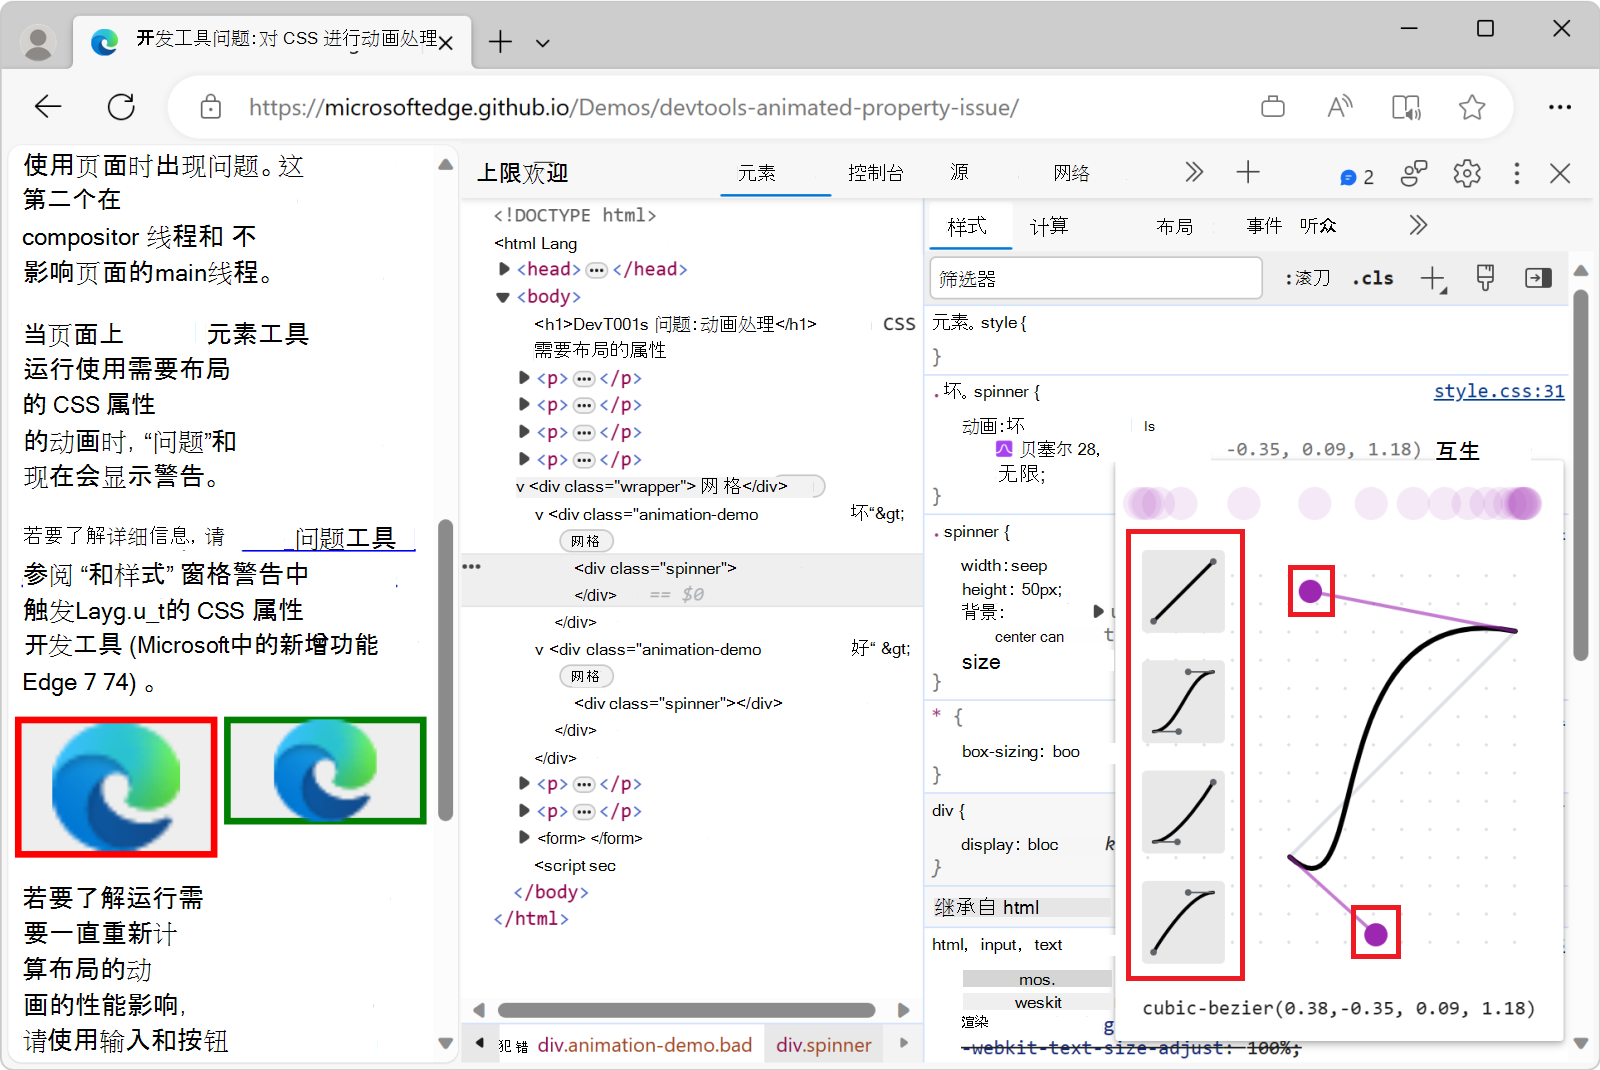Collapse the body element node
Image resolution: width=1600 pixels, height=1070 pixels.
(x=502, y=296)
